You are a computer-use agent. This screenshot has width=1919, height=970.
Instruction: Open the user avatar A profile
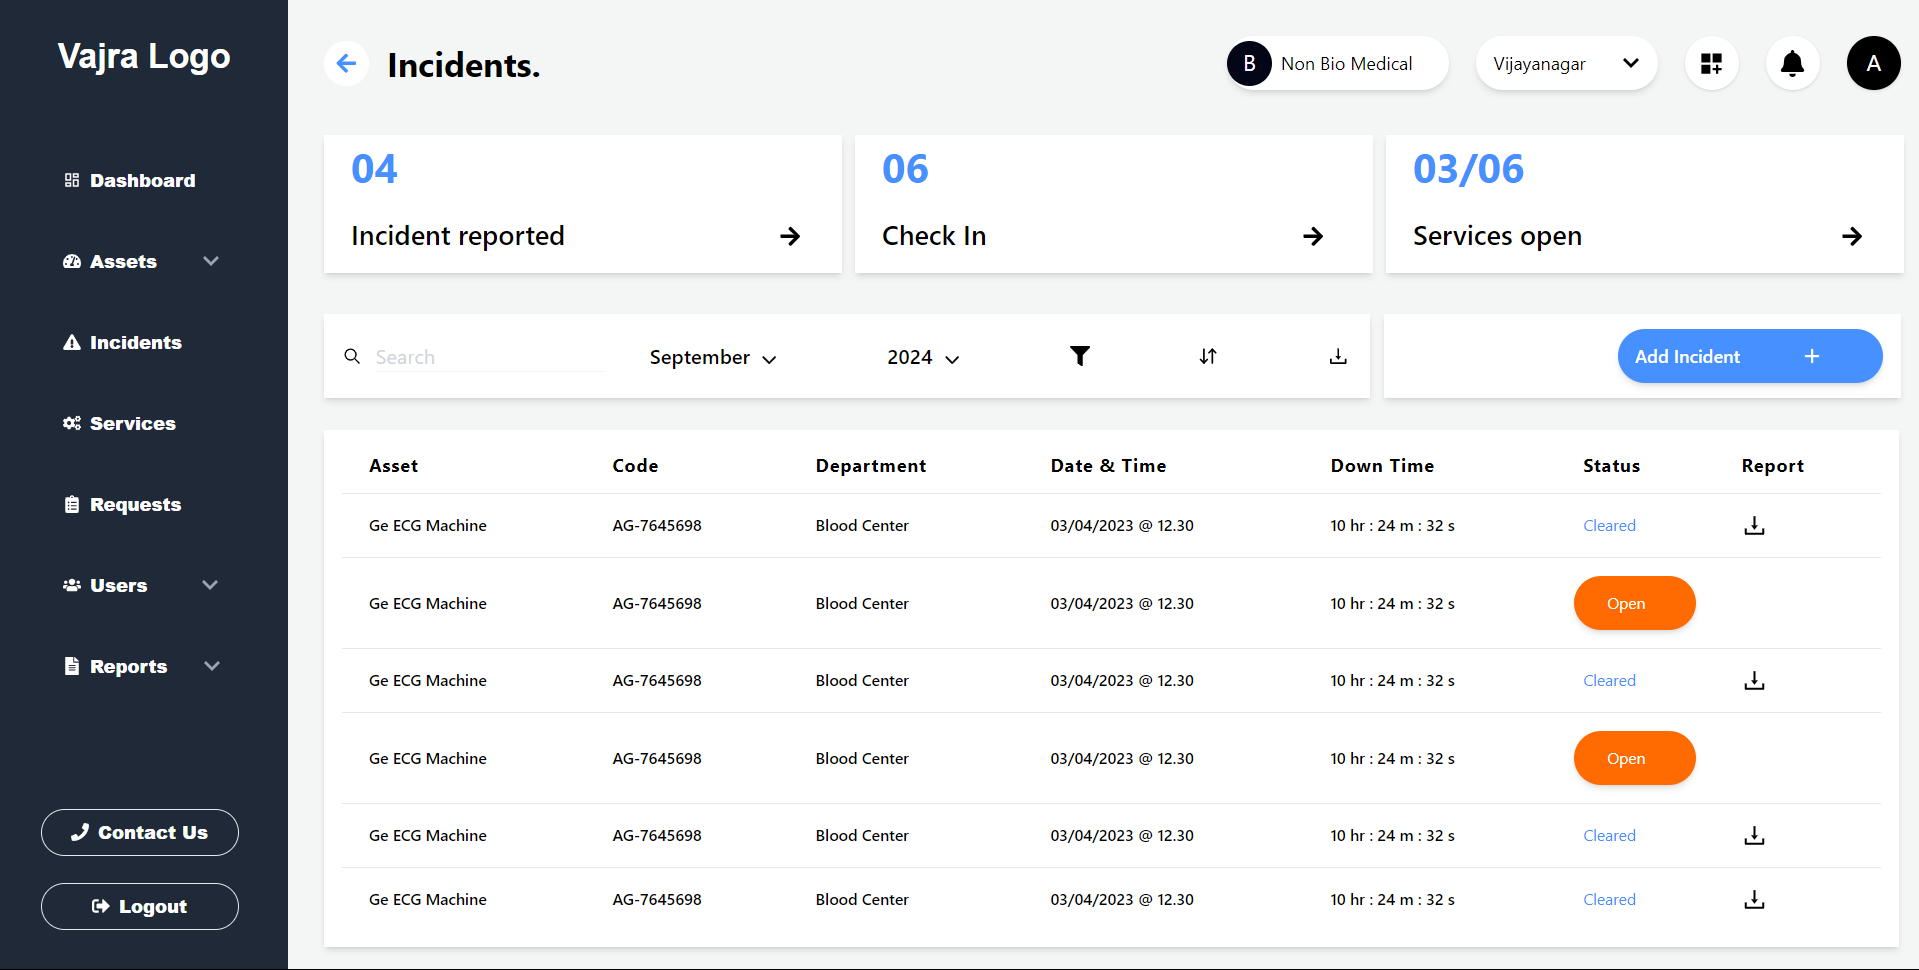(x=1873, y=64)
